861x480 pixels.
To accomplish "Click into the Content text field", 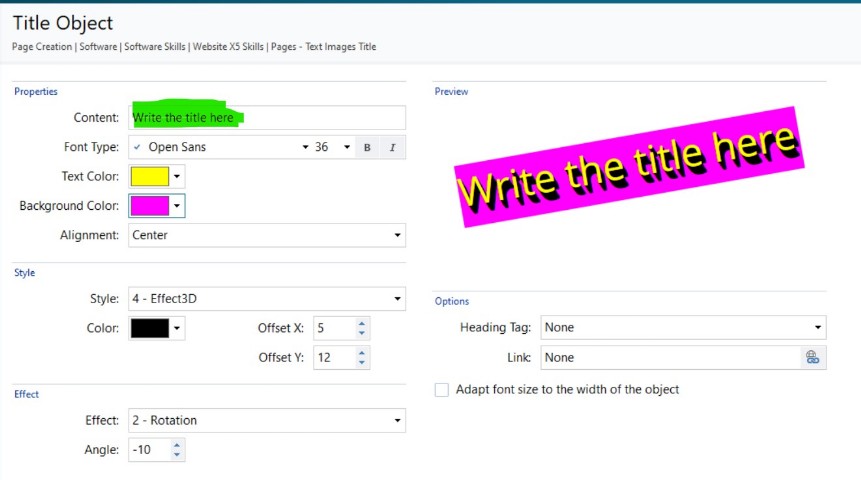I will click(x=267, y=118).
